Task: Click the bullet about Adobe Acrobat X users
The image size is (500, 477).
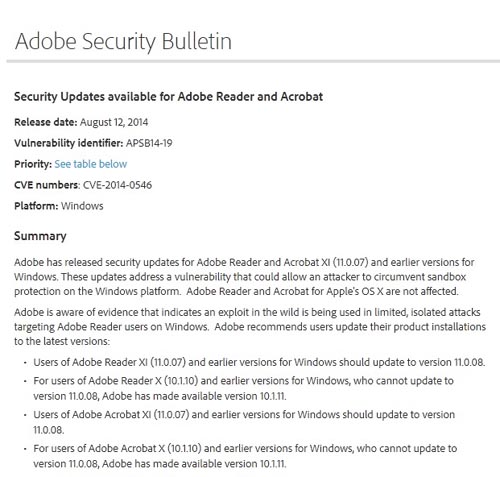Action: (245, 456)
